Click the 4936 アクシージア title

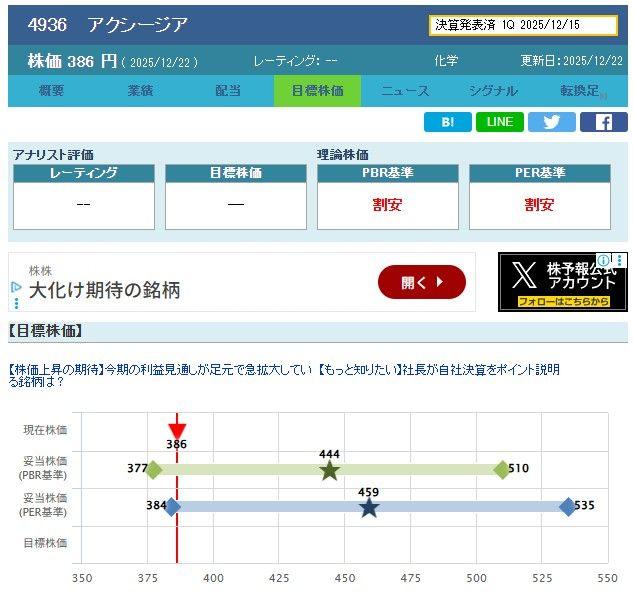(108, 25)
